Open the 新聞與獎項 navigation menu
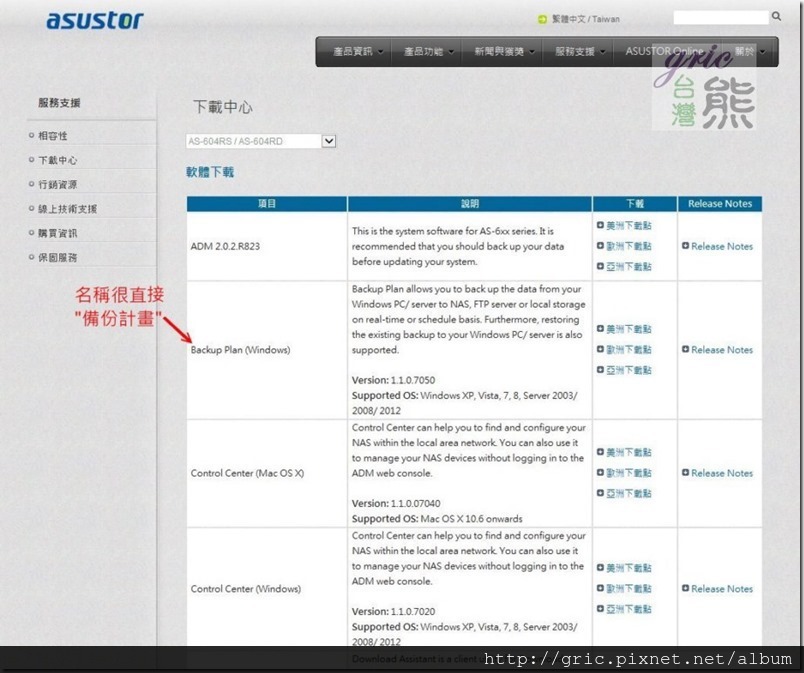Viewport: 804px width, 673px height. [499, 51]
